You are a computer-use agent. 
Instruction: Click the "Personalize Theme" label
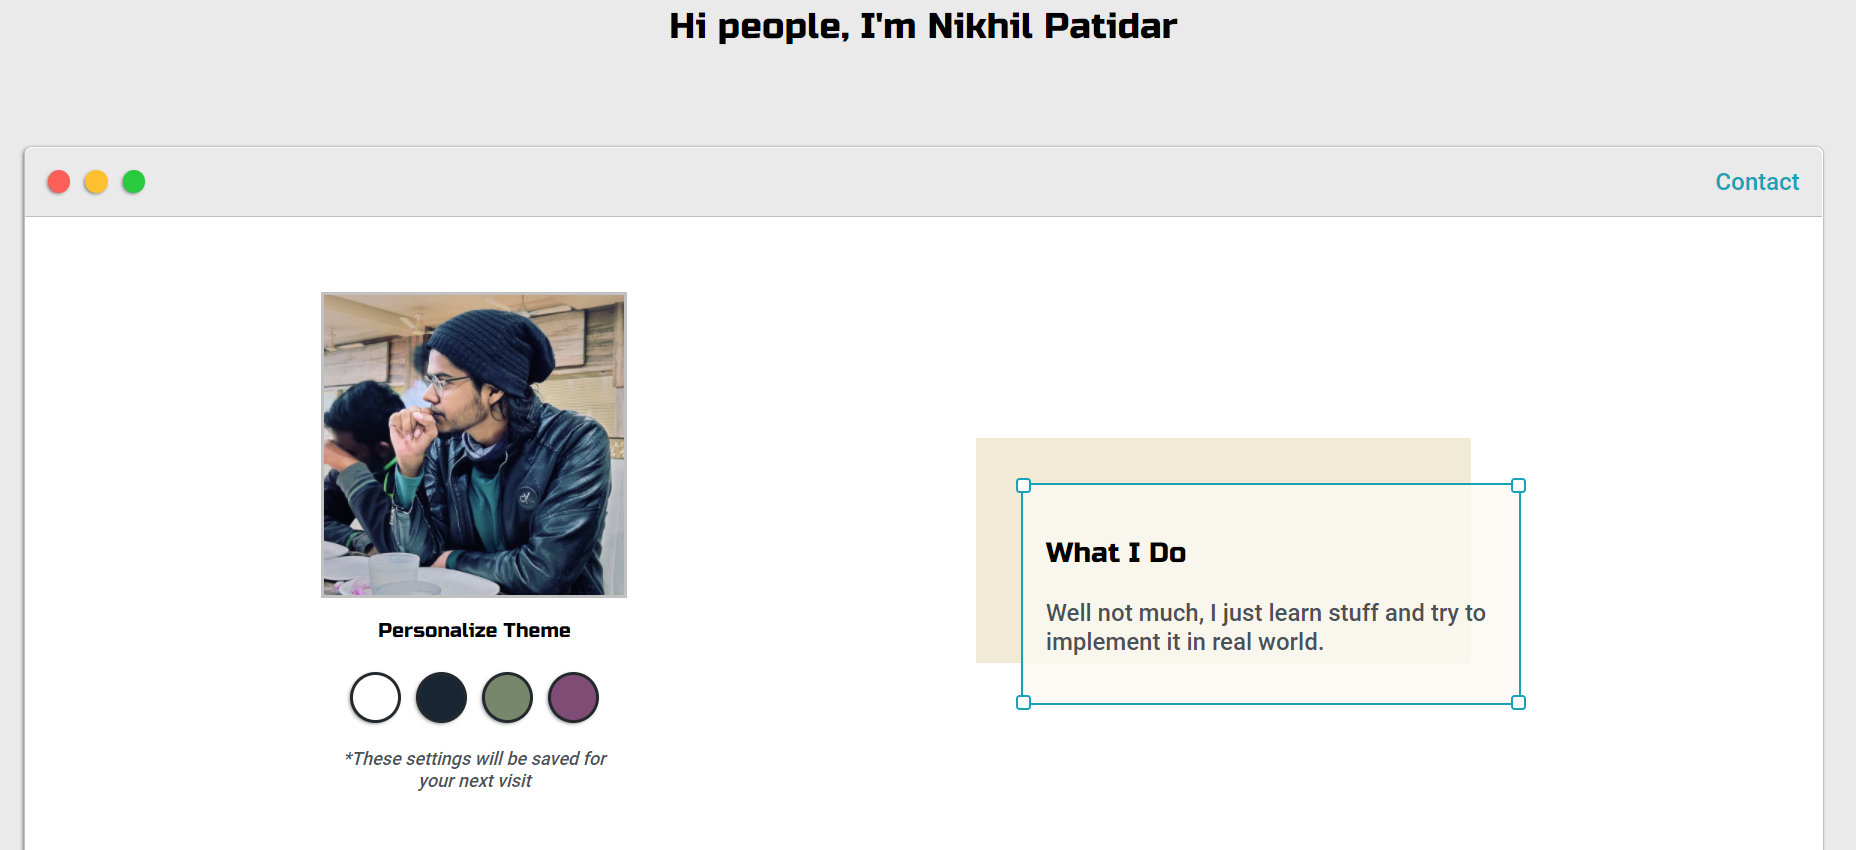[x=474, y=630]
